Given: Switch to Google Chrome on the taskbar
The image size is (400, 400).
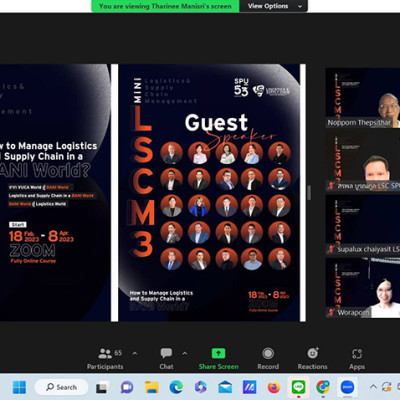Looking at the screenshot, I should [323, 387].
